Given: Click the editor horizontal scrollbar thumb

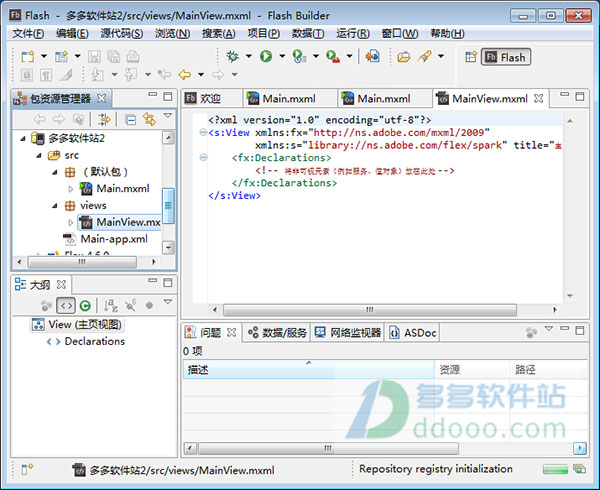Looking at the screenshot, I should pos(370,310).
